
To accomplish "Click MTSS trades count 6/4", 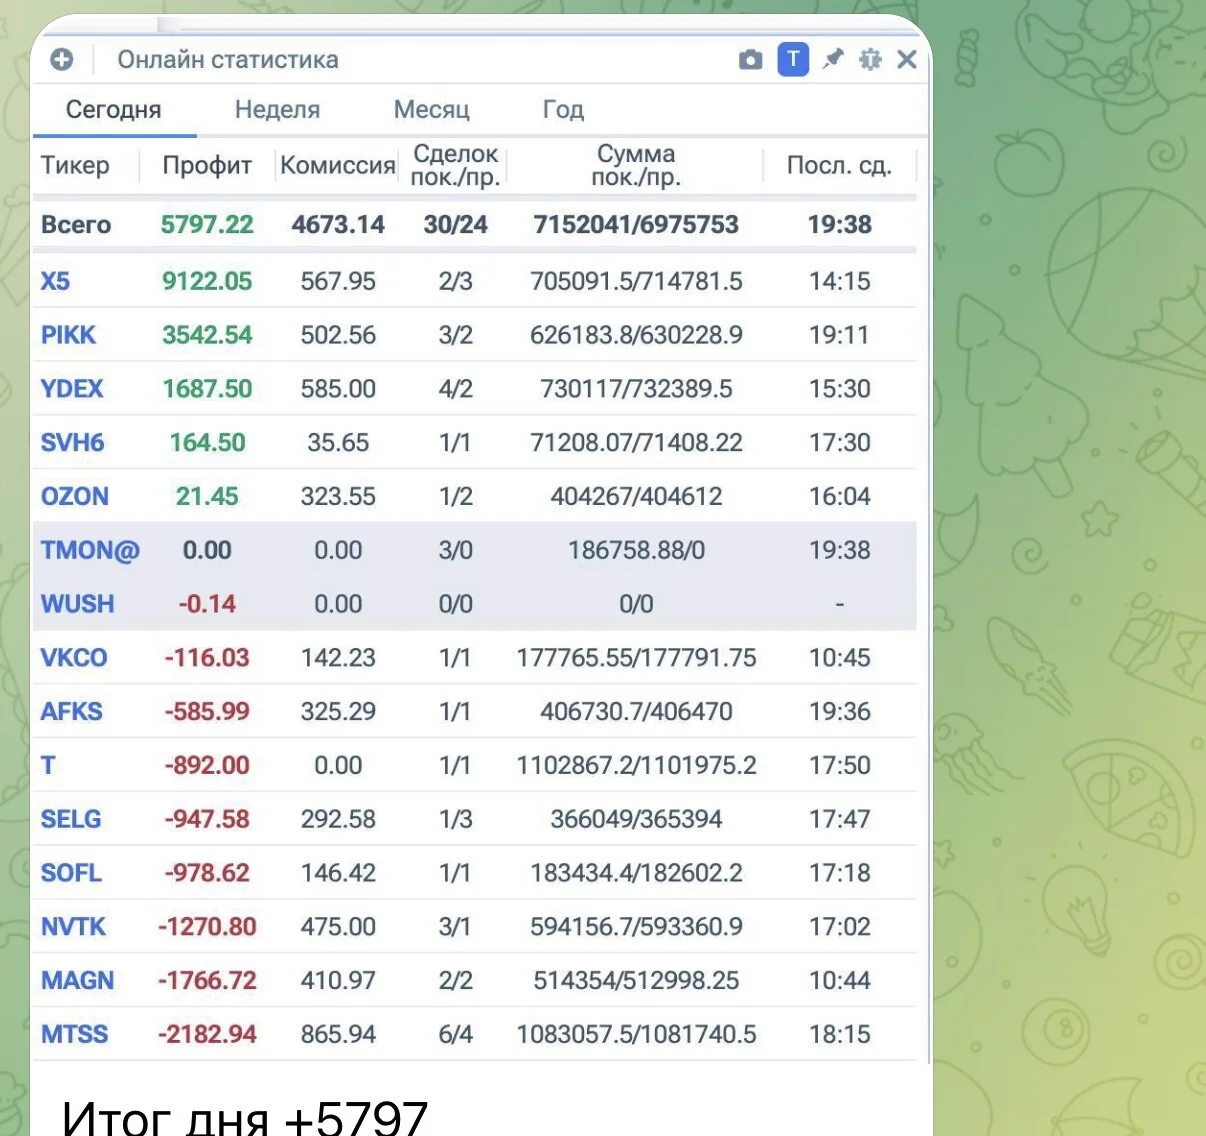I will (455, 1035).
